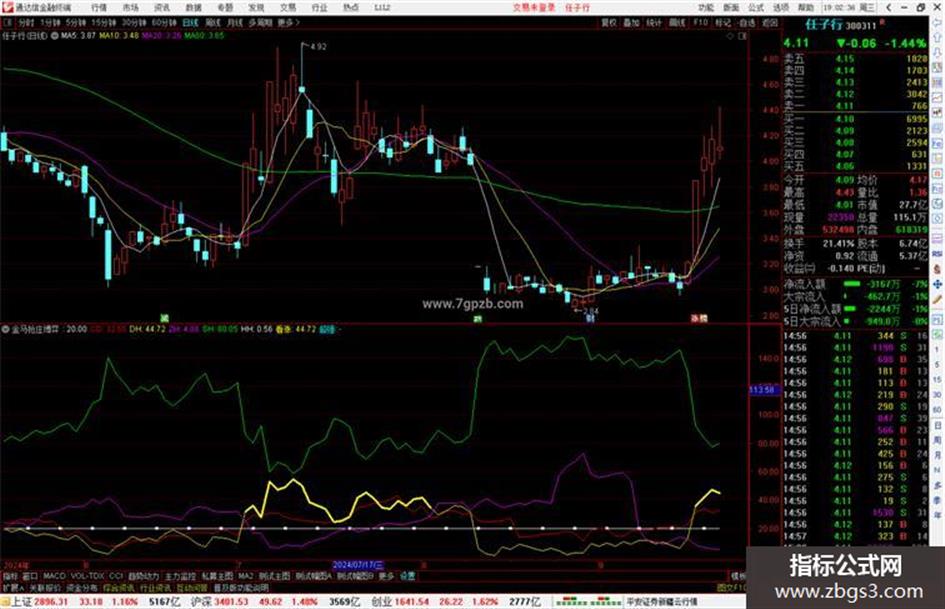This screenshot has height=609, width=945.
Task: Select the 主力监控 indicator tab
Action: (180, 576)
